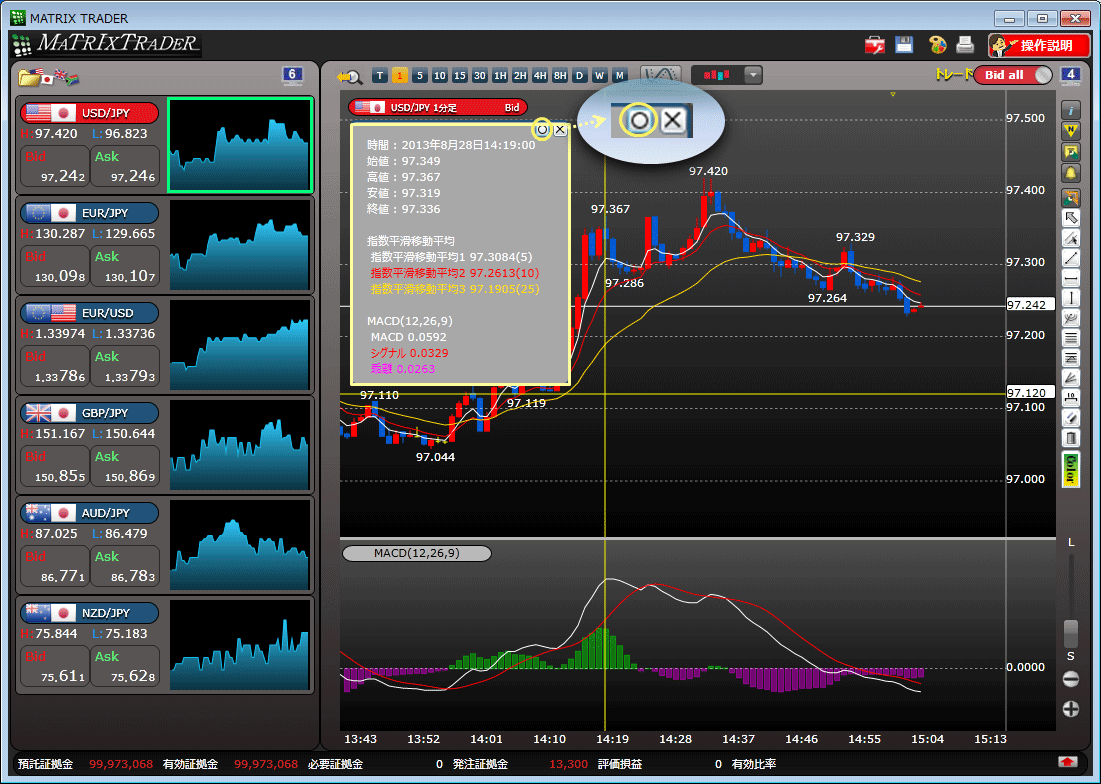Click the yellow 'N' triangle icon
The height and width of the screenshot is (784, 1101).
click(x=1071, y=131)
